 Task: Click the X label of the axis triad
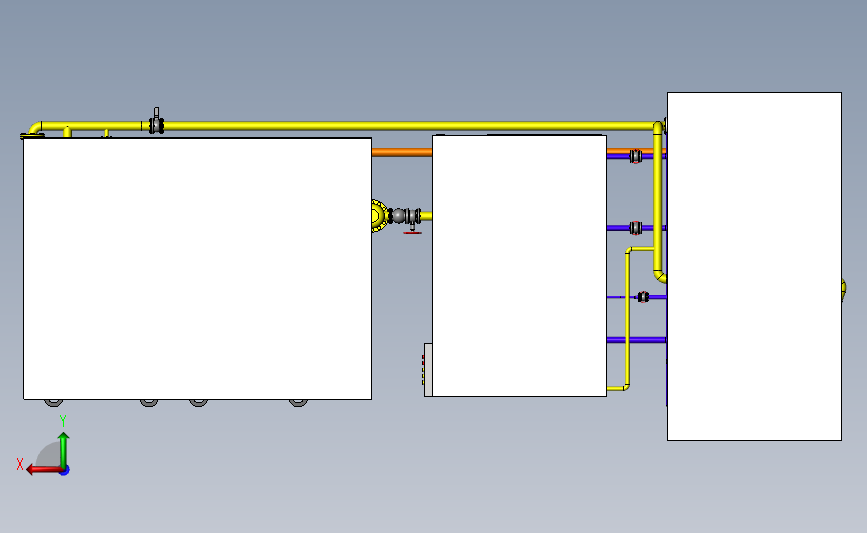[20, 464]
